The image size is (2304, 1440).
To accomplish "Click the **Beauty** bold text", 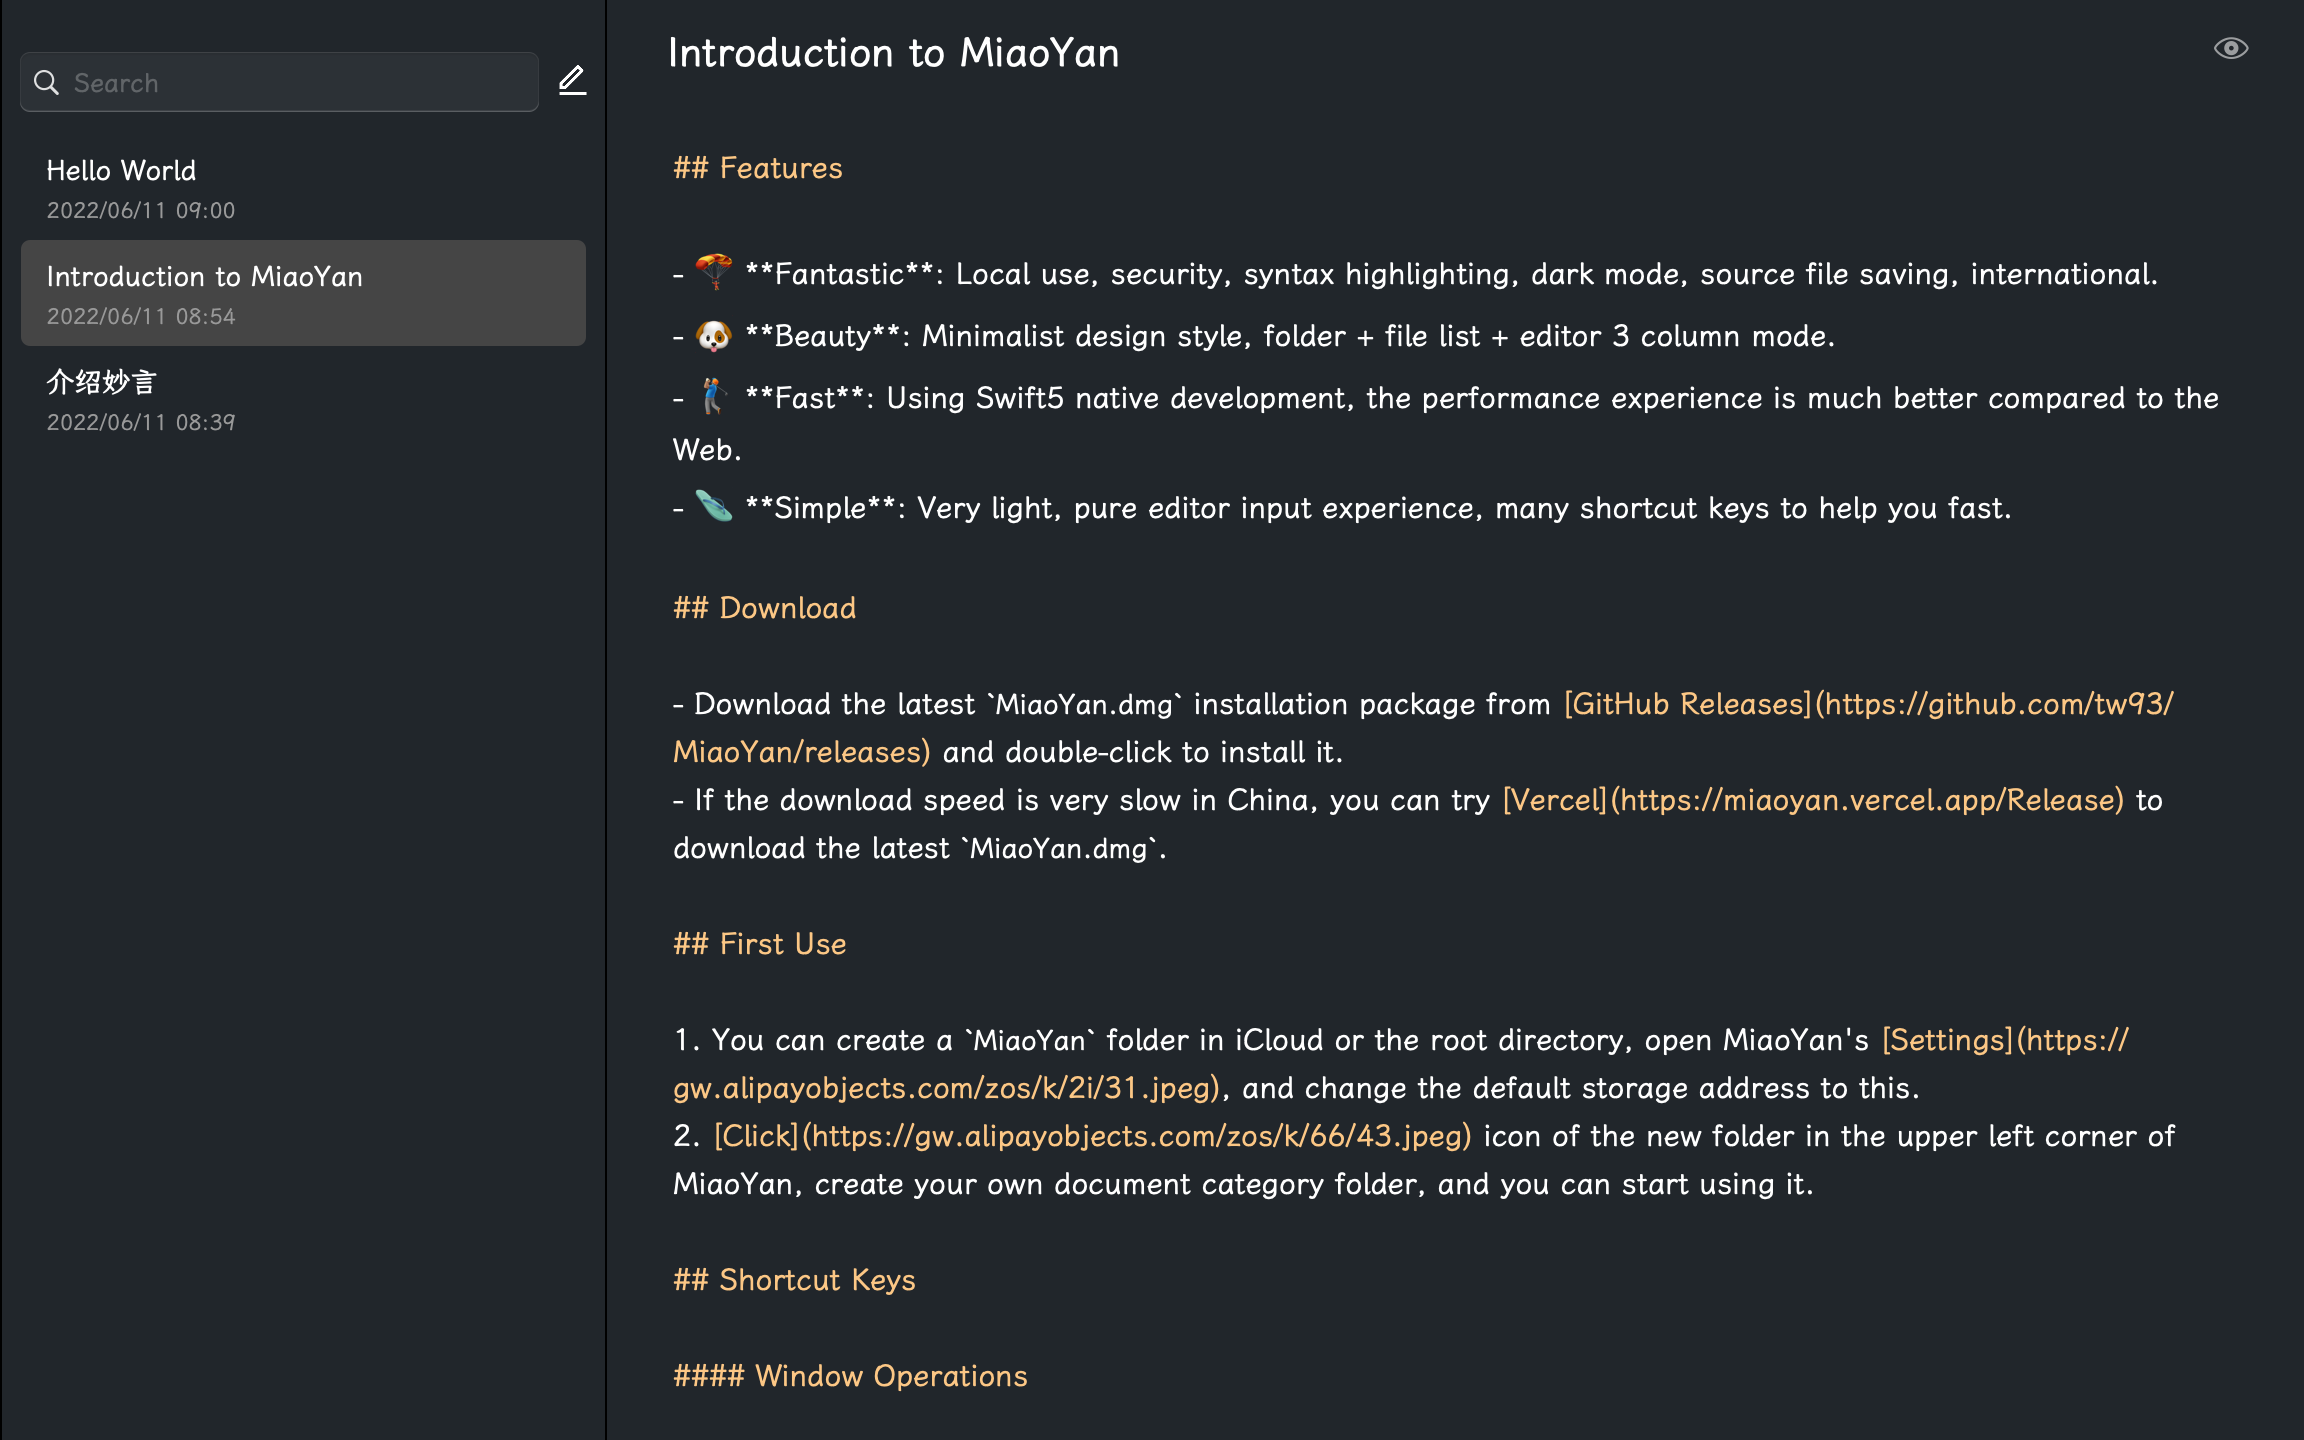I will click(823, 336).
